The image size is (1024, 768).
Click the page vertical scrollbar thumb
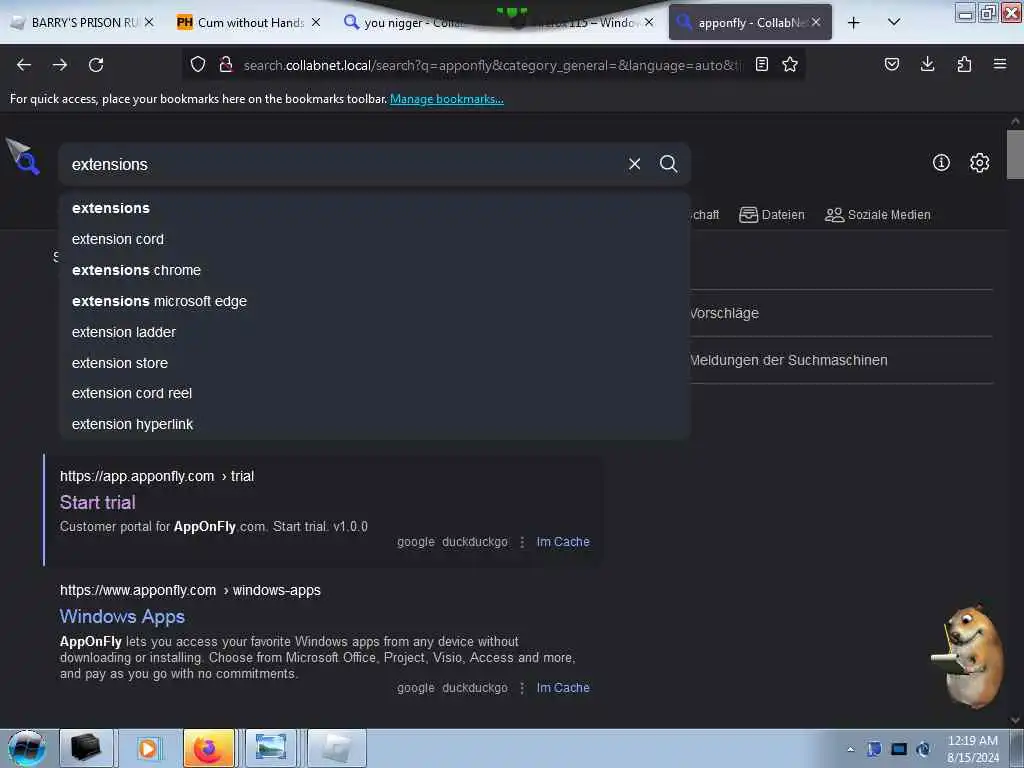click(1015, 154)
